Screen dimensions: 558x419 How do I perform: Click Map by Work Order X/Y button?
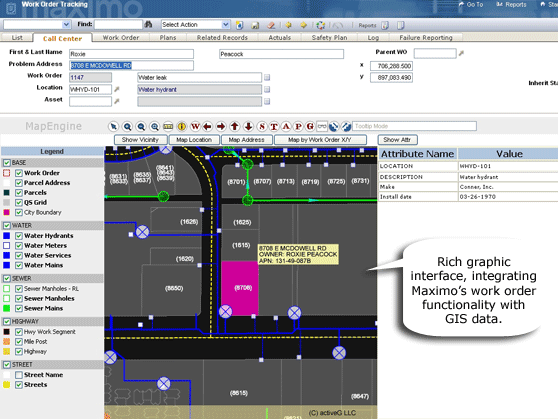(320, 140)
